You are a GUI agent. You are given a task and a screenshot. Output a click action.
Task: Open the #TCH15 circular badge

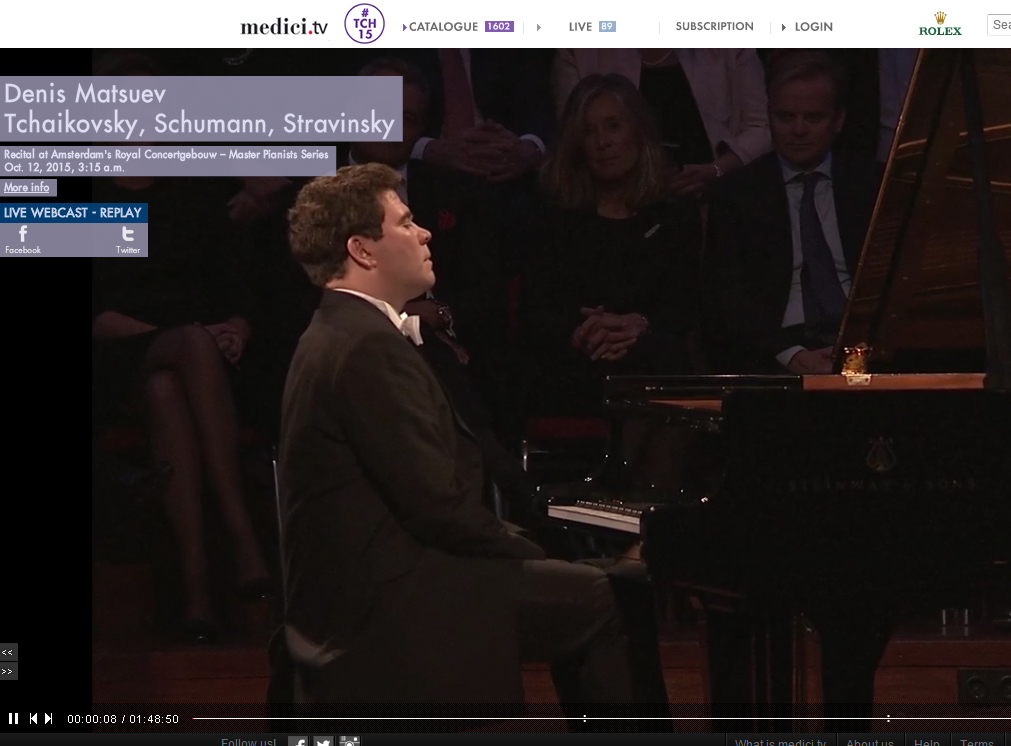(x=364, y=24)
